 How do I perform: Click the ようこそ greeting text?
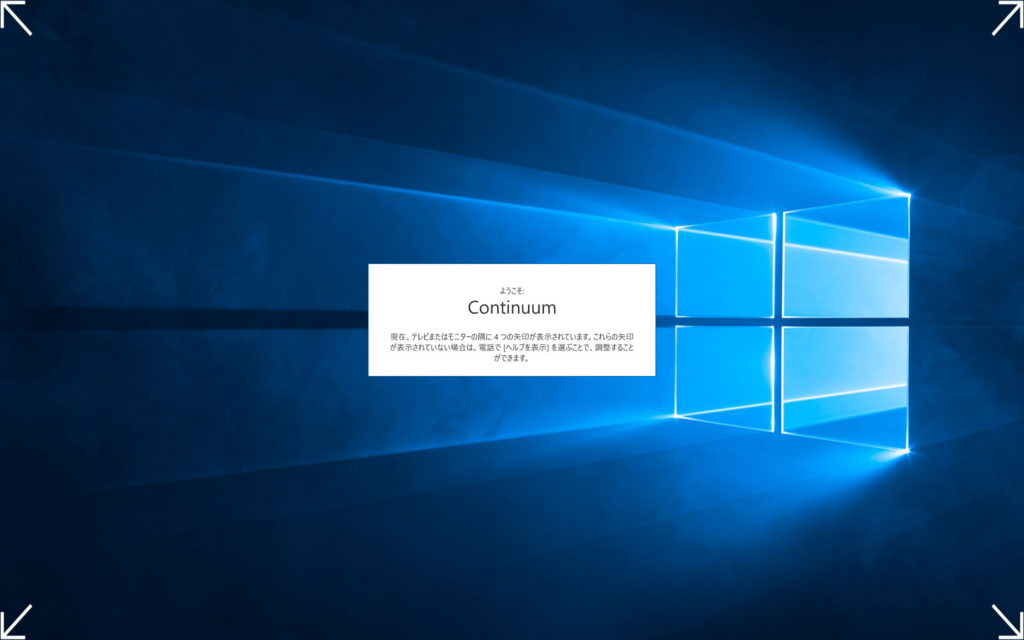point(512,291)
